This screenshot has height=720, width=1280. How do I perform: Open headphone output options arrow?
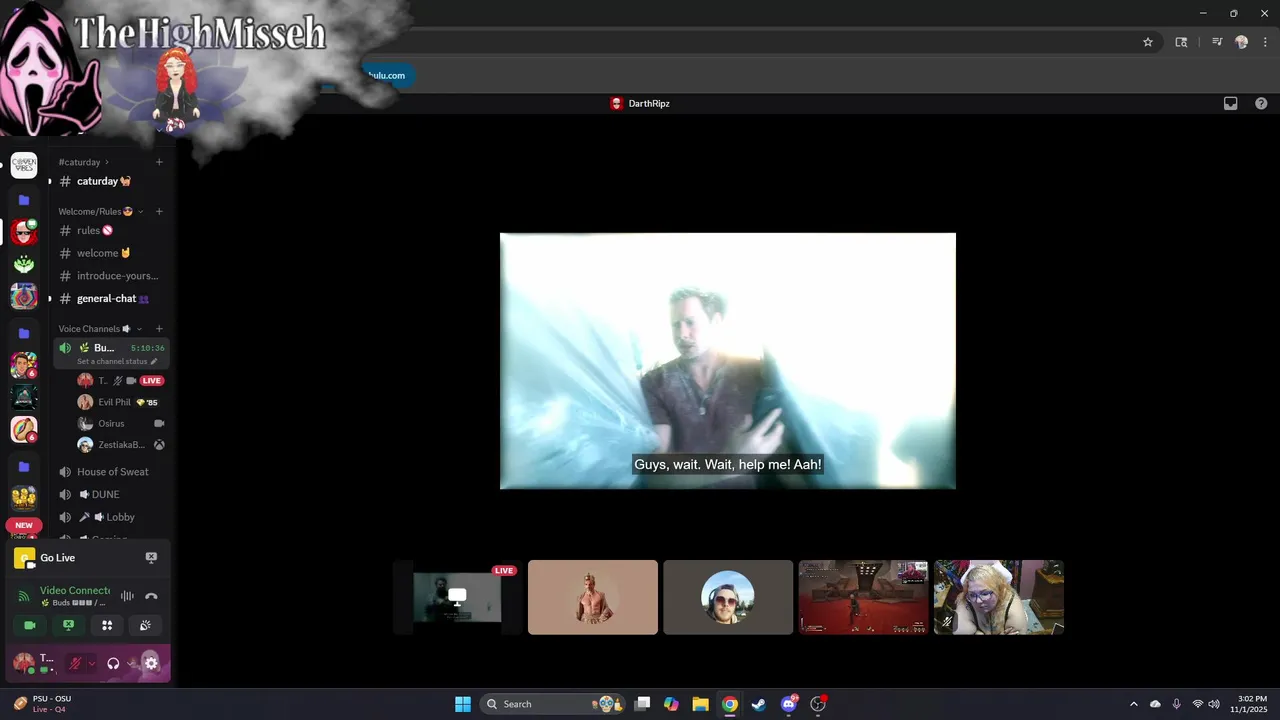tap(131, 663)
